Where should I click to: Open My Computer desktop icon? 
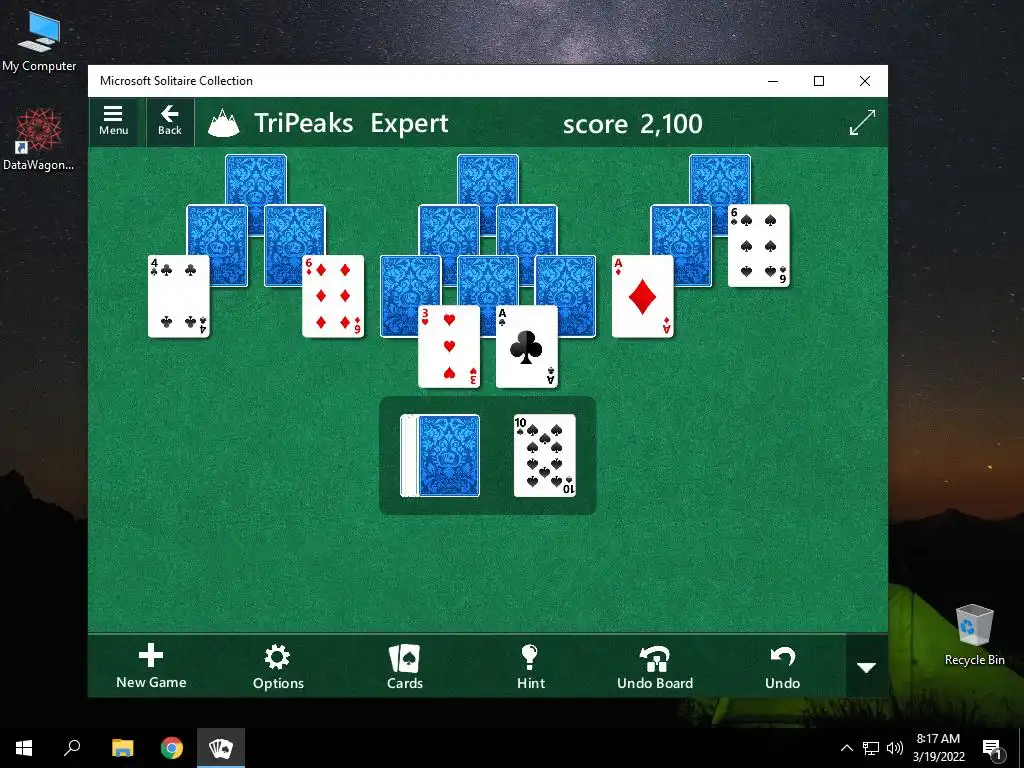click(39, 42)
